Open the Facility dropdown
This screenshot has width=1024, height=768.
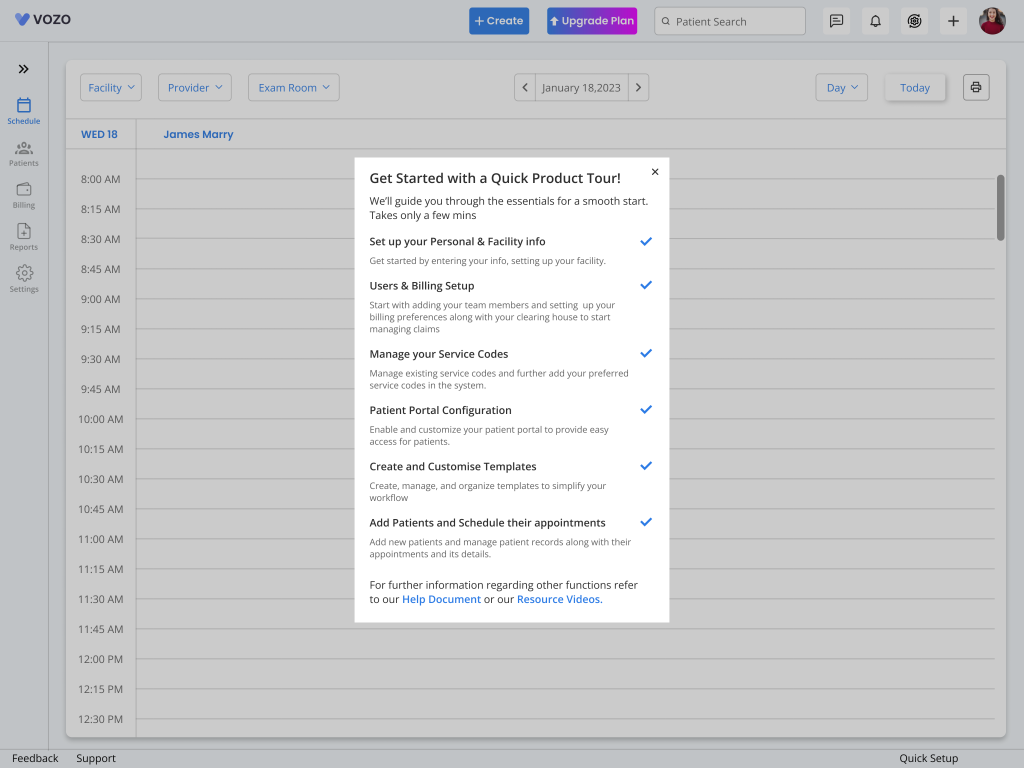(111, 88)
